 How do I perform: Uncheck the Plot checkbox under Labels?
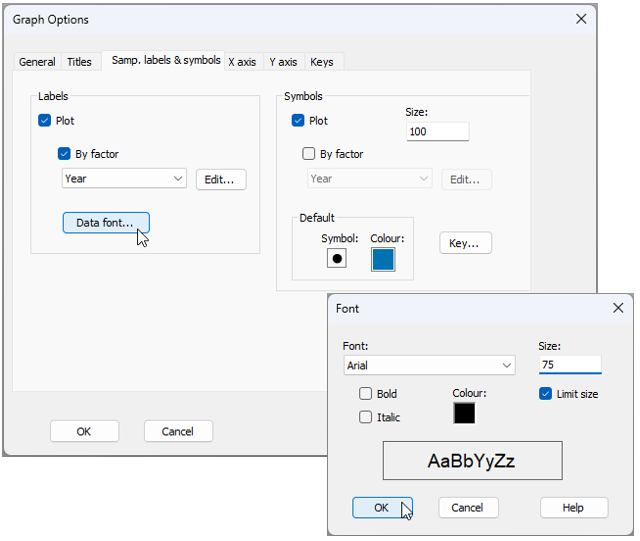(45, 121)
